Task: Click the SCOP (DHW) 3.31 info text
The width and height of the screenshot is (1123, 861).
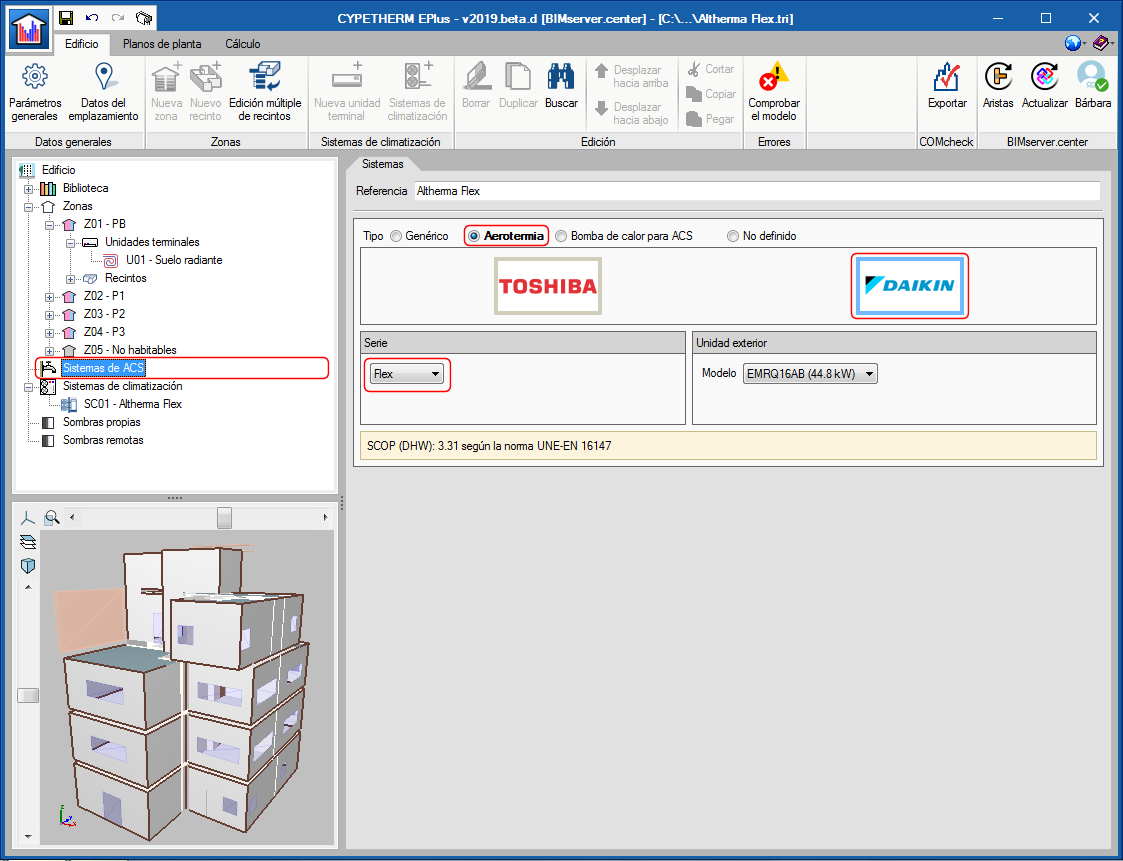Action: pyautogui.click(x=489, y=446)
